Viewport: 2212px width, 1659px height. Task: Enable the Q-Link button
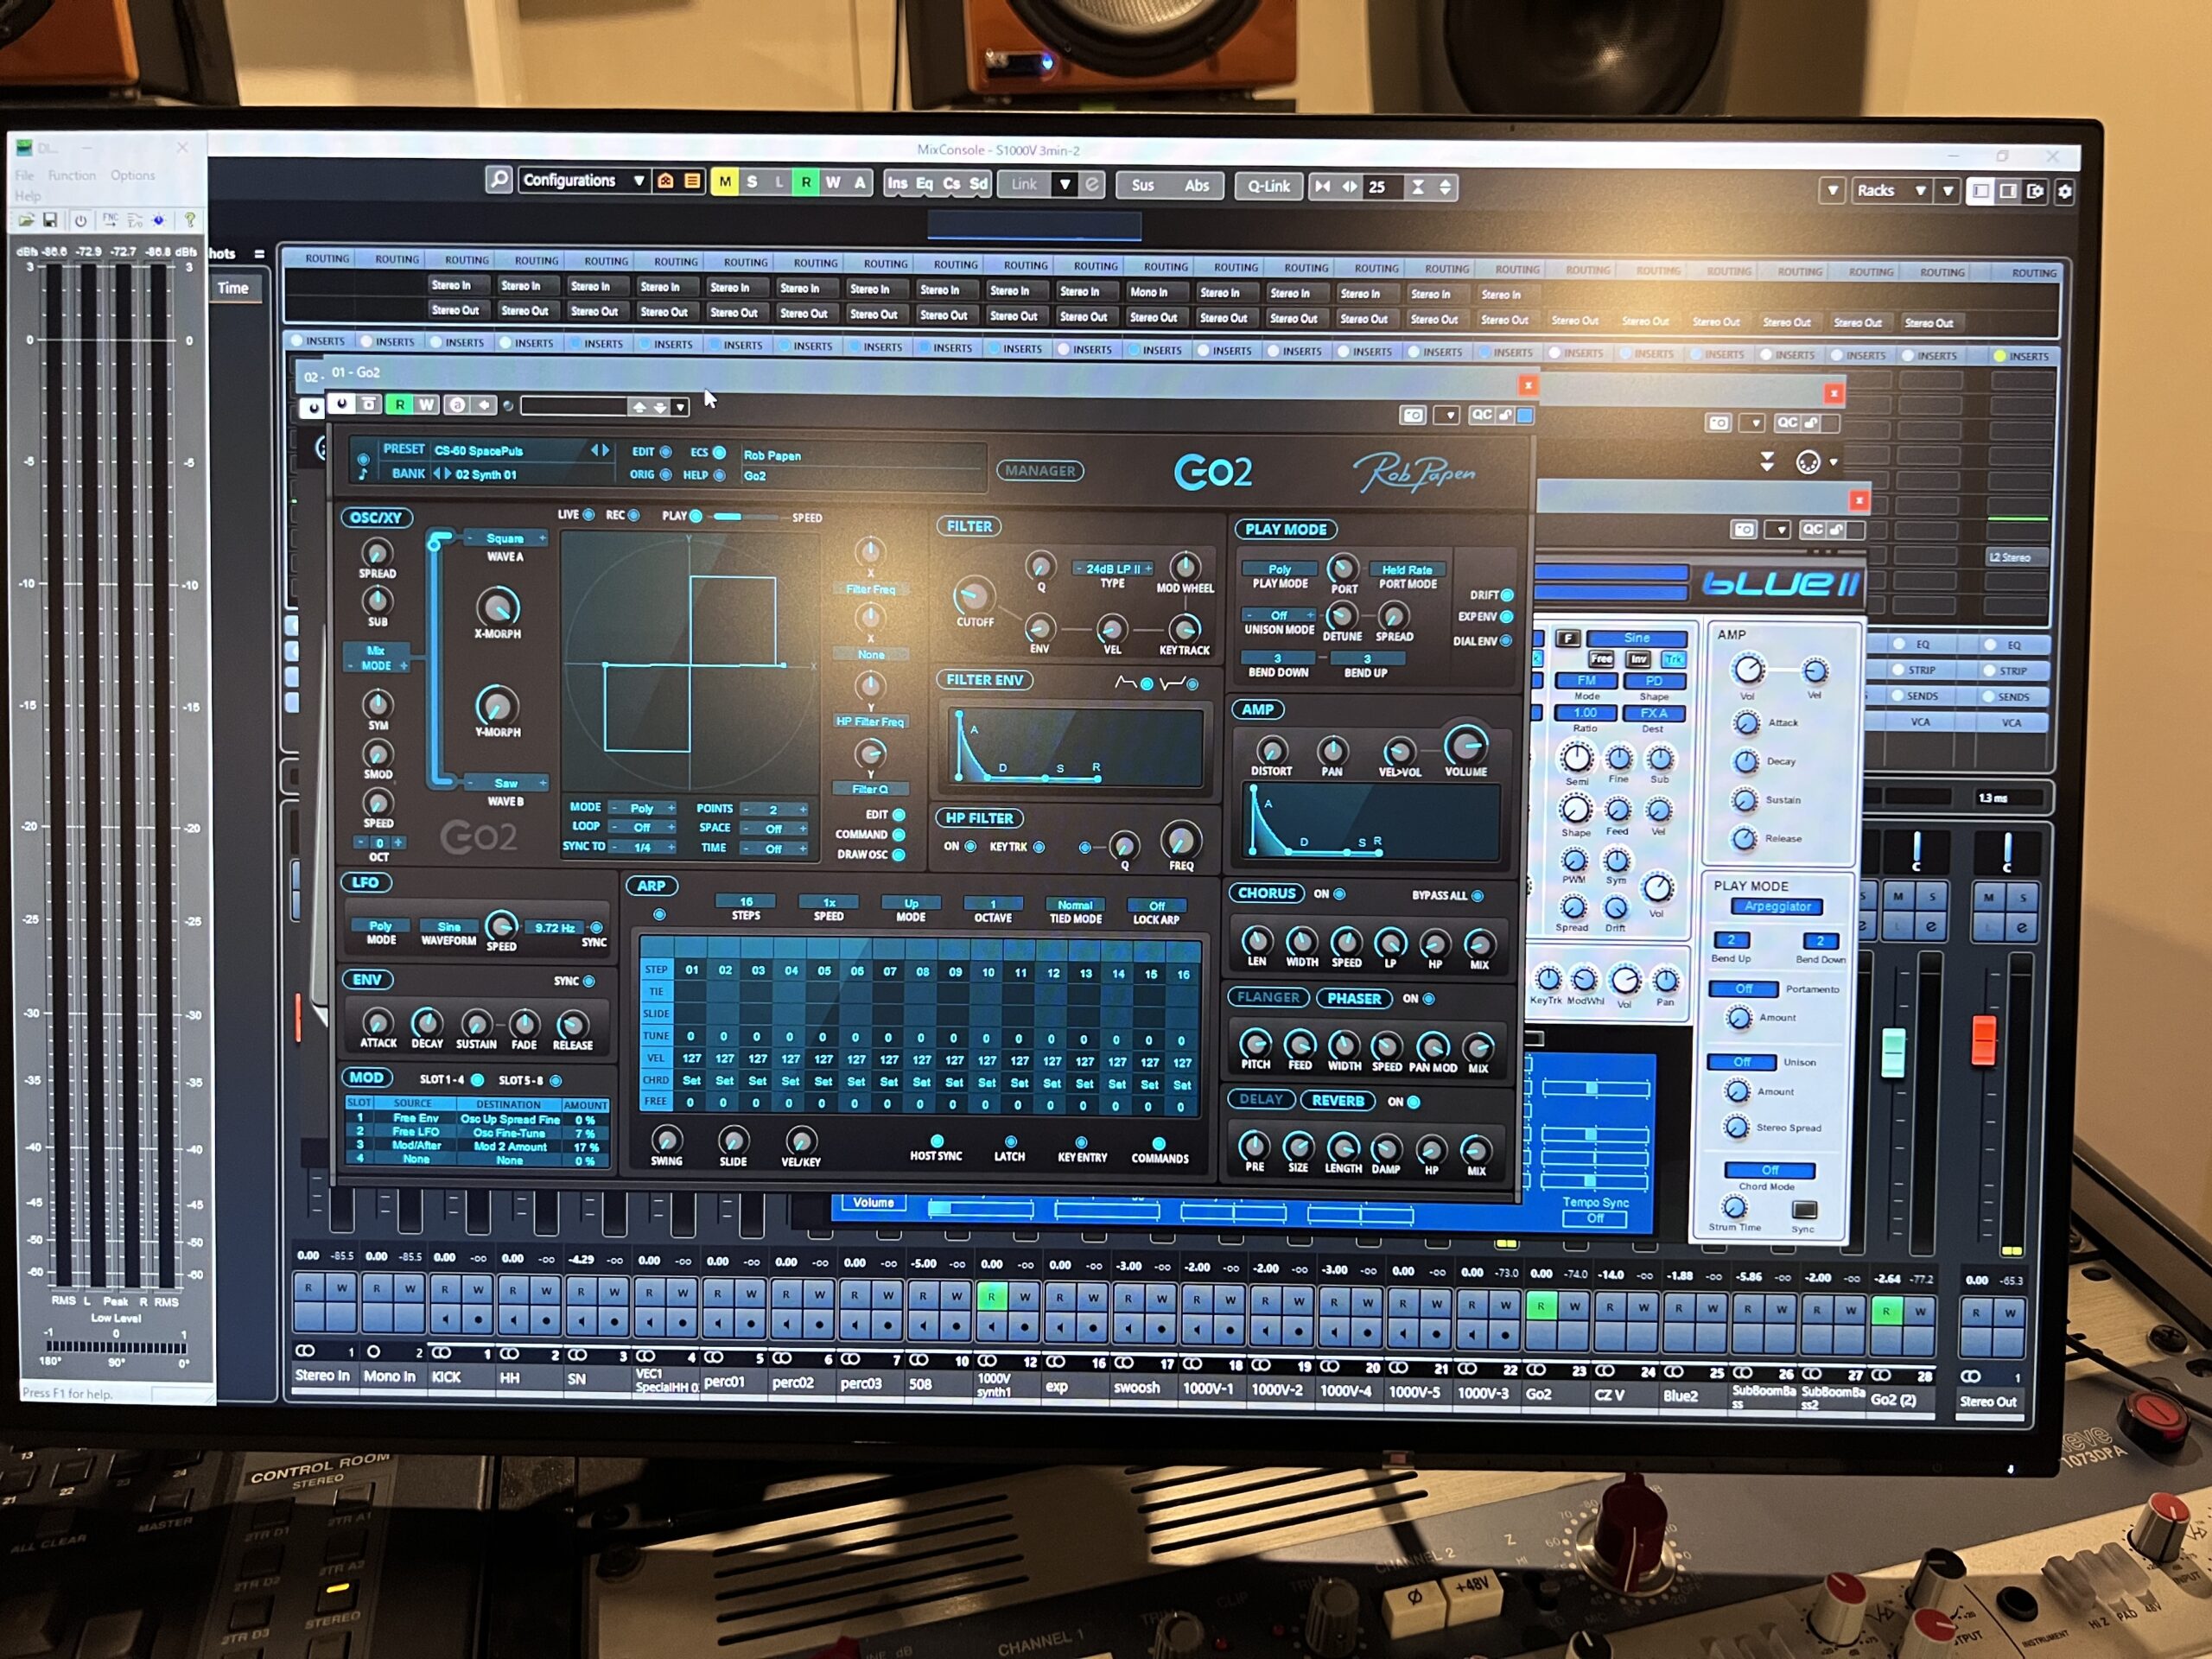point(1268,186)
